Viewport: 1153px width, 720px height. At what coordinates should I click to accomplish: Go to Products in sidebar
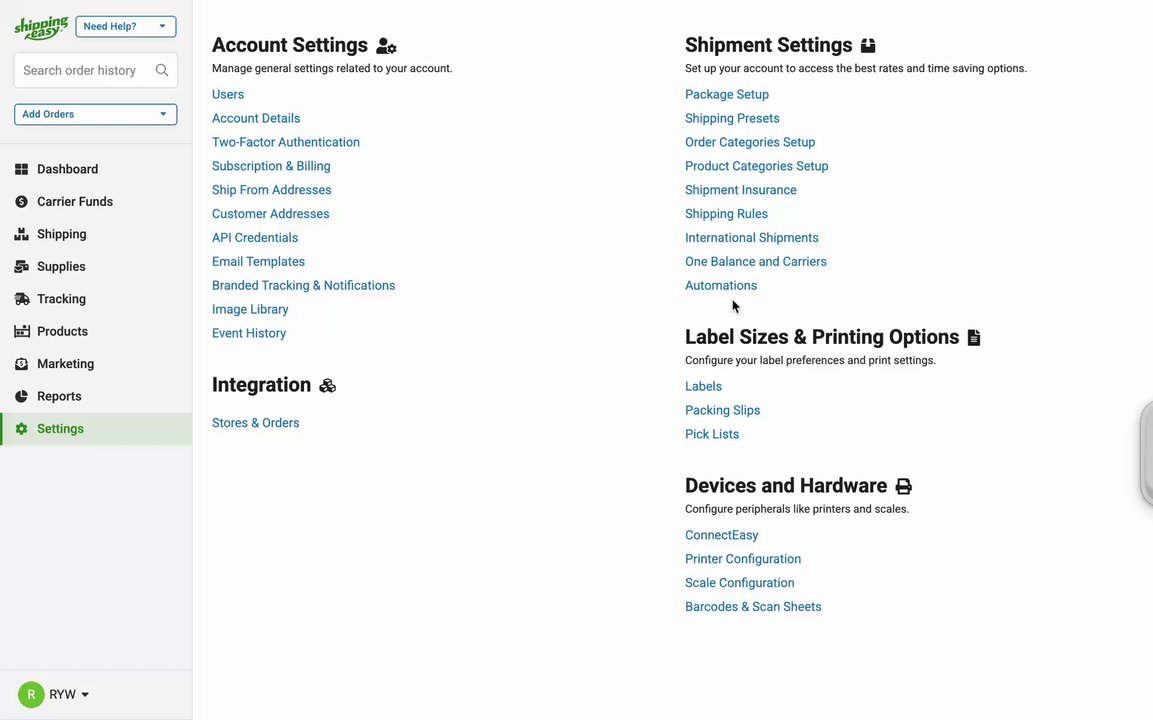point(63,332)
